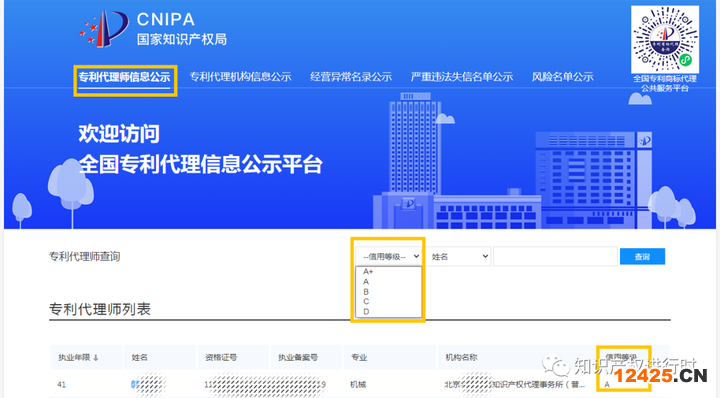This screenshot has width=720, height=398.
Task: Click the 专利代理师列表 heading
Action: [100, 309]
